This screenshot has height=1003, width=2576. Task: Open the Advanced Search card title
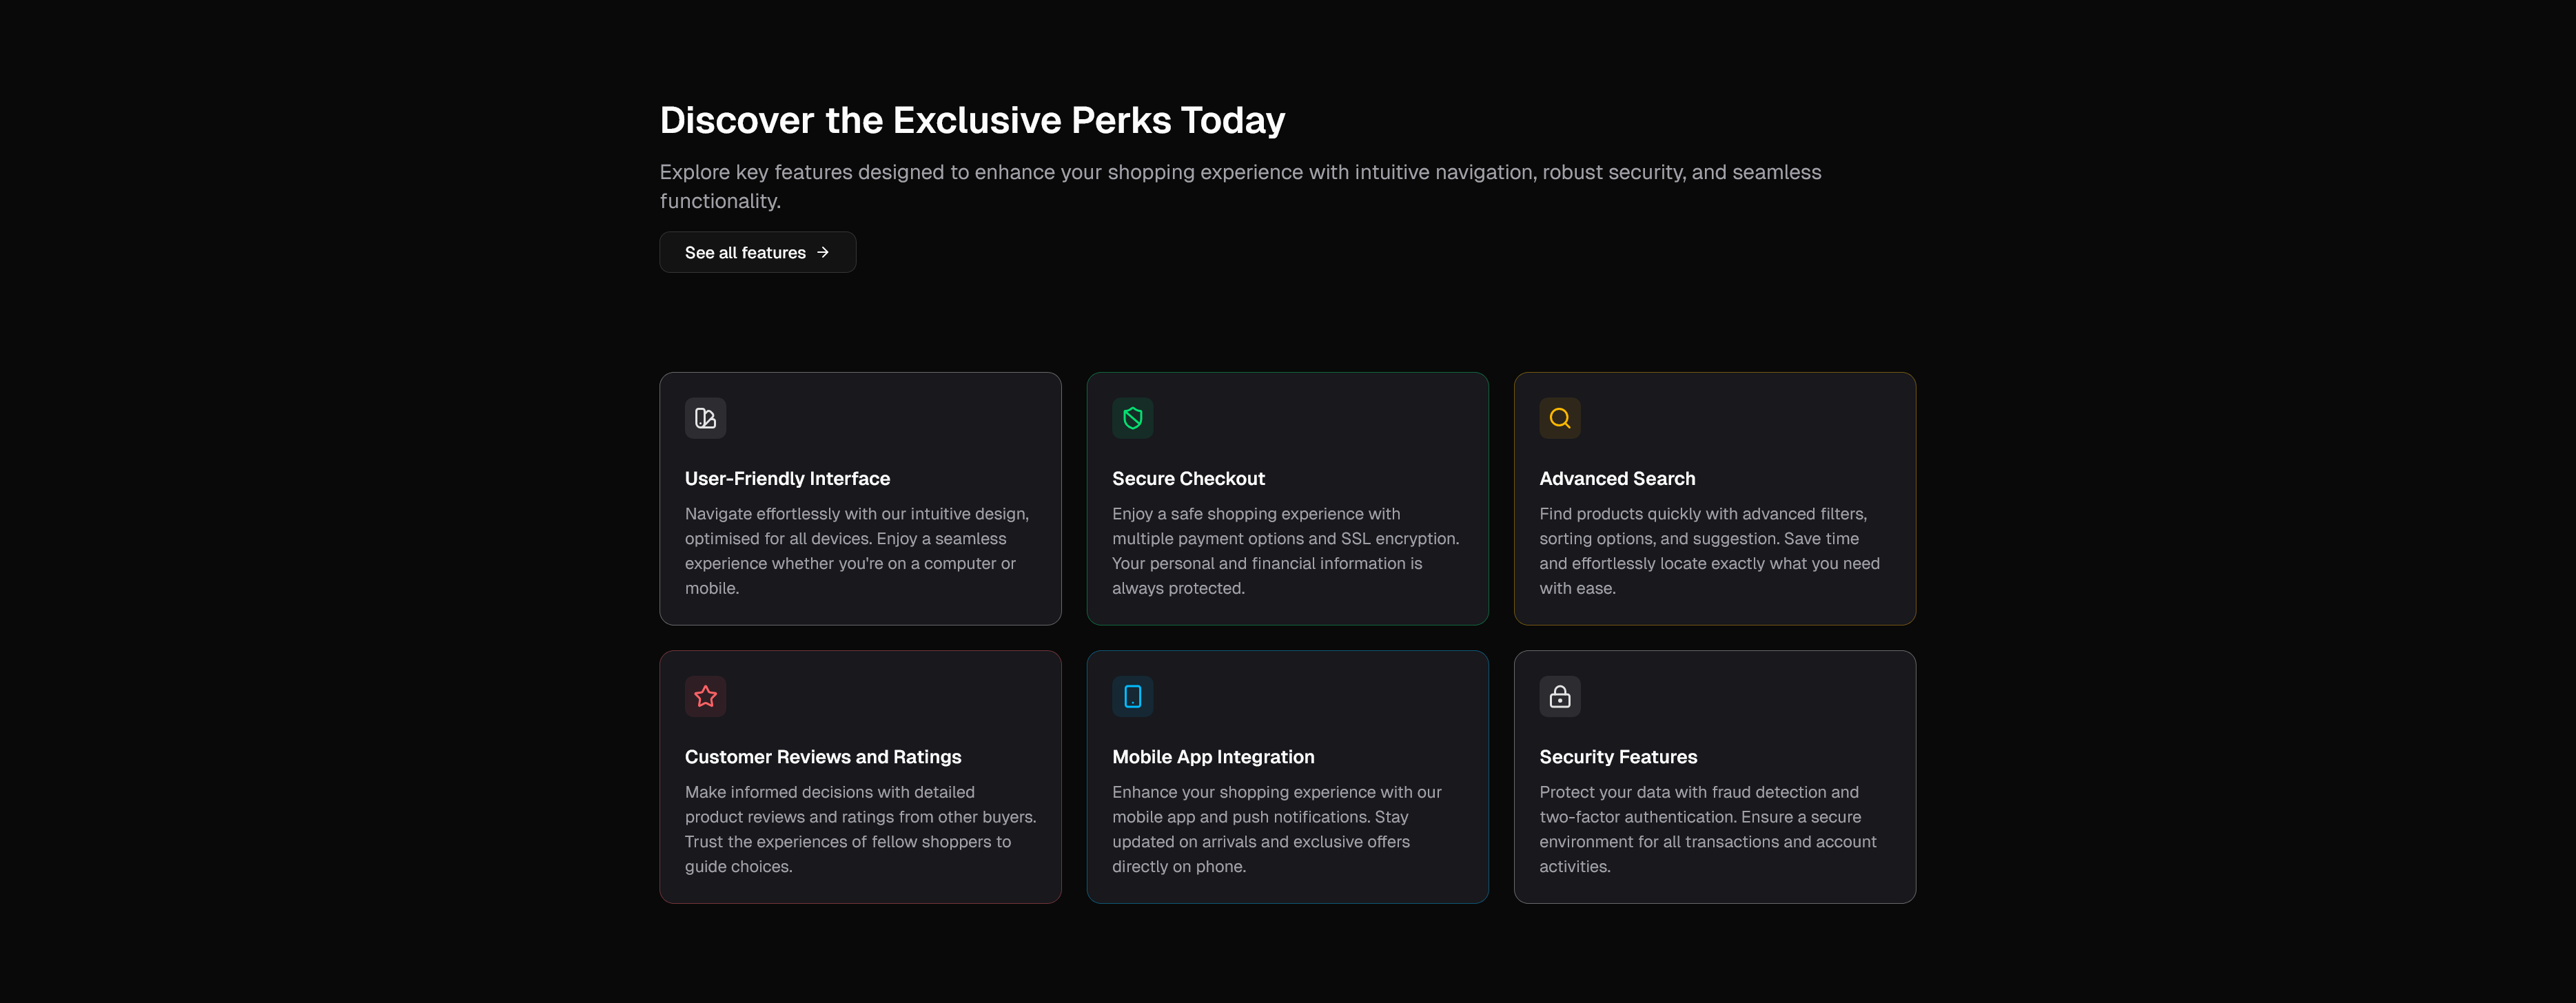pyautogui.click(x=1617, y=478)
